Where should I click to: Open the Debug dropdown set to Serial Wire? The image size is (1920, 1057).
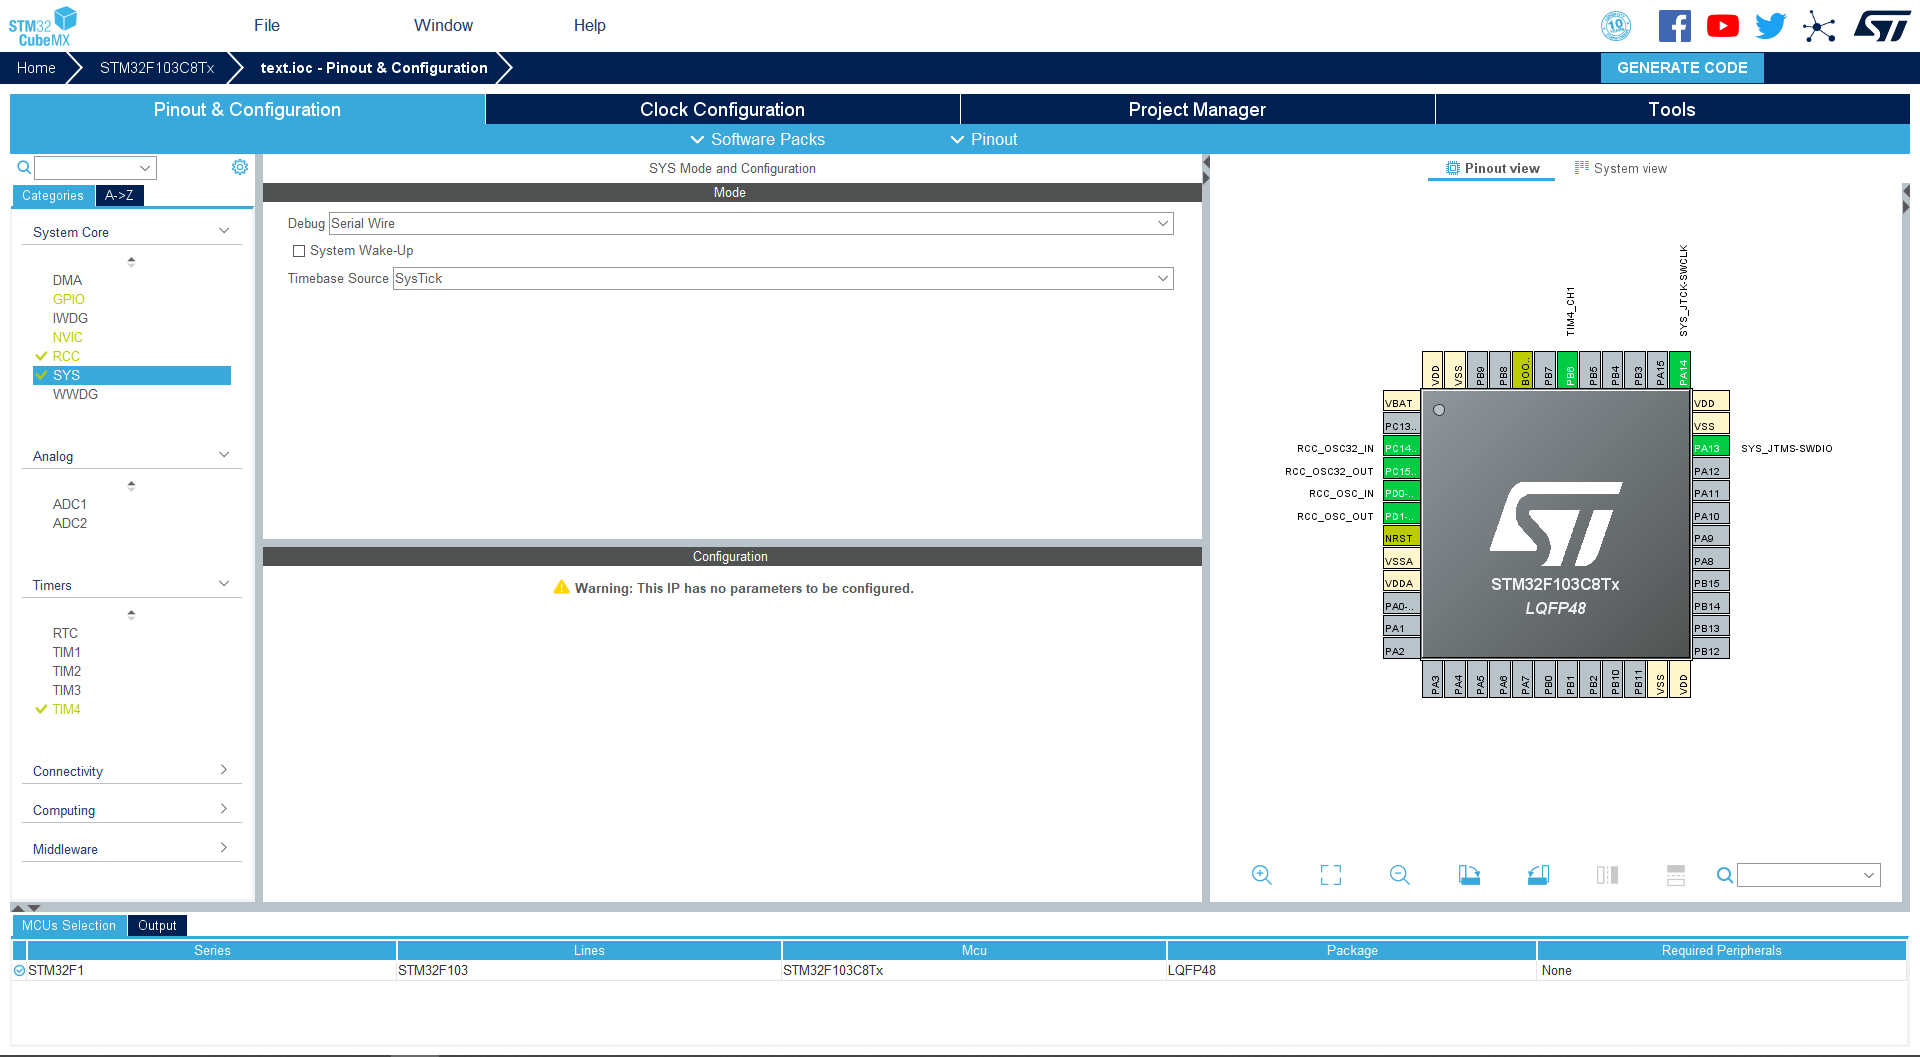pyautogui.click(x=751, y=224)
